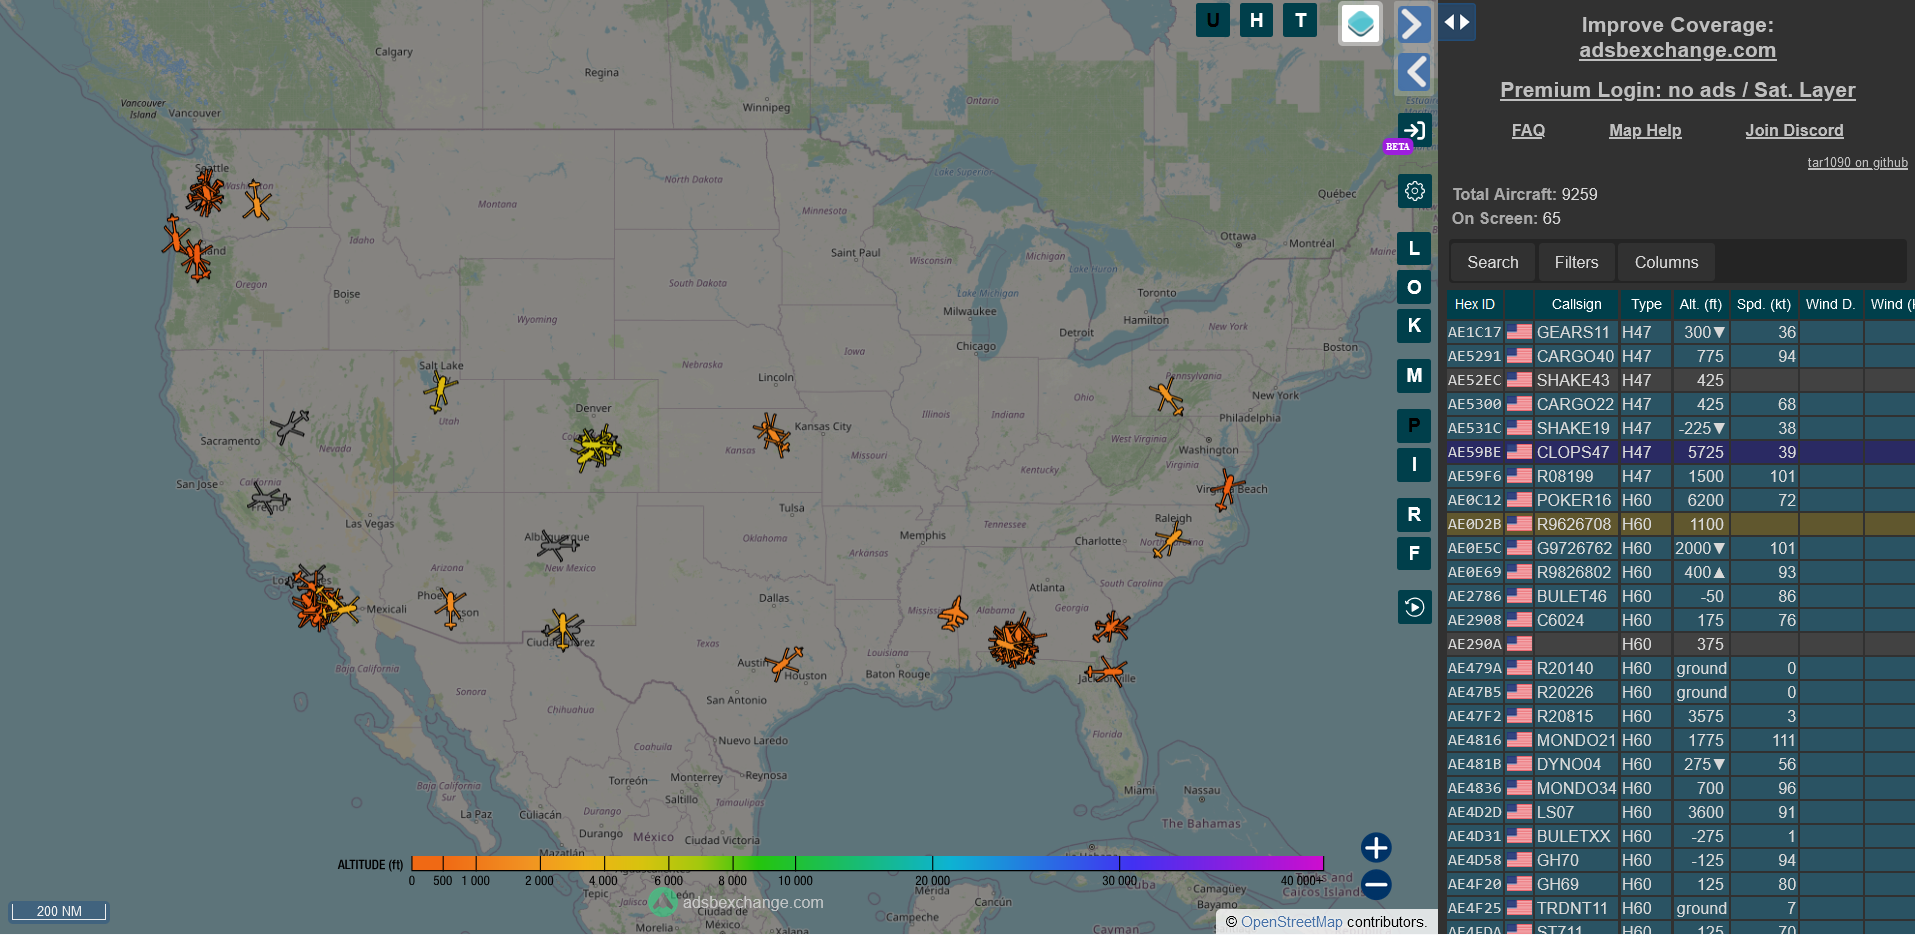
Task: Click helicopter icon near Raleigh
Action: click(x=1170, y=541)
